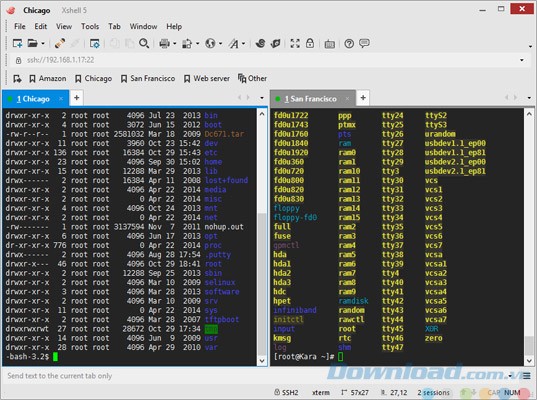Open Help question mark icon
Screen dimensions: 537x400
point(349,43)
